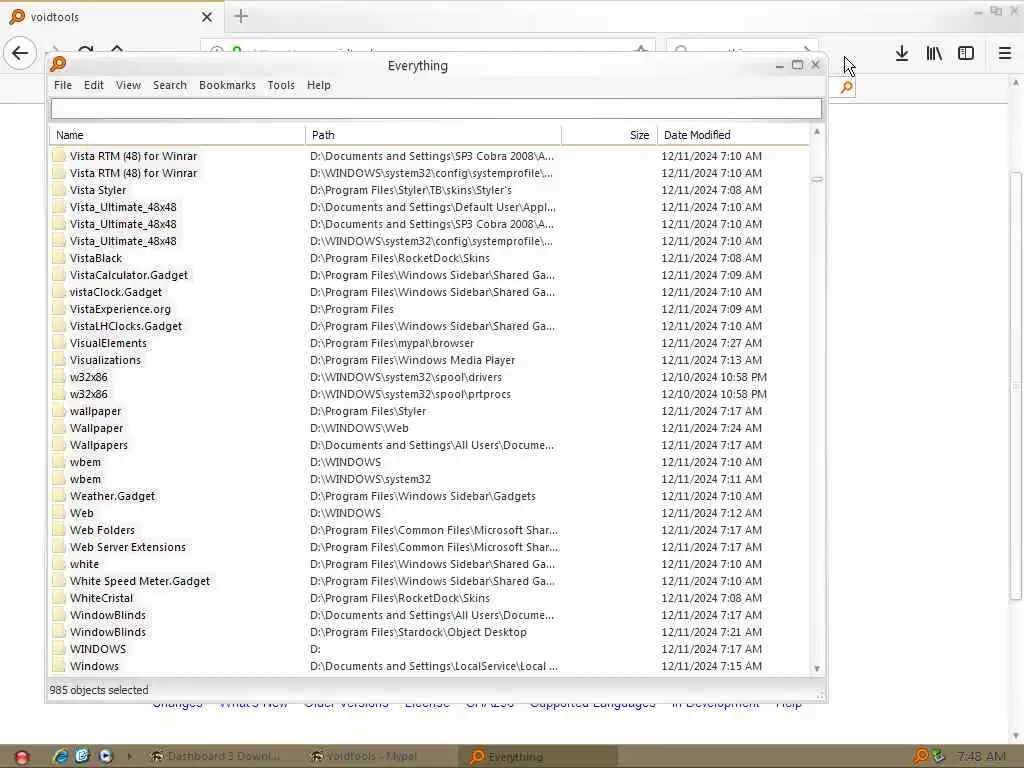Open the Tools menu

(x=281, y=85)
